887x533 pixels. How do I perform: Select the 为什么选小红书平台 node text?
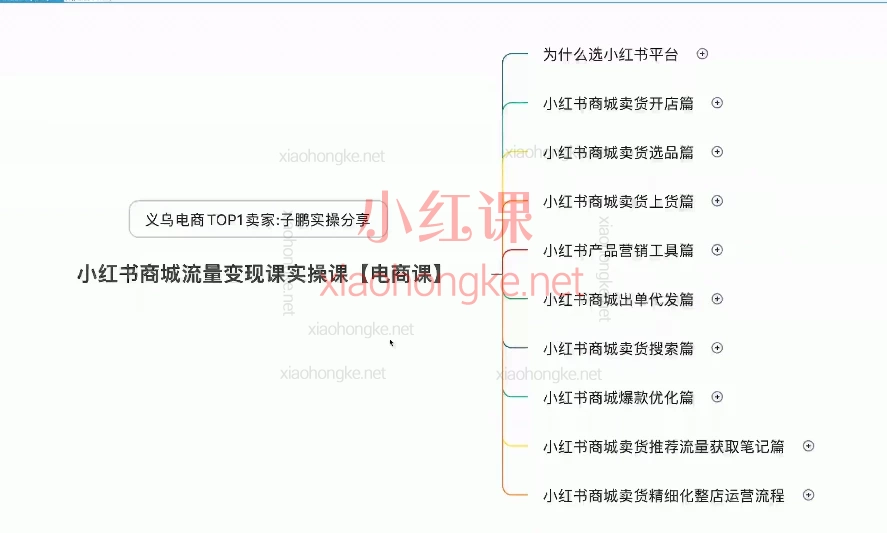coord(610,54)
